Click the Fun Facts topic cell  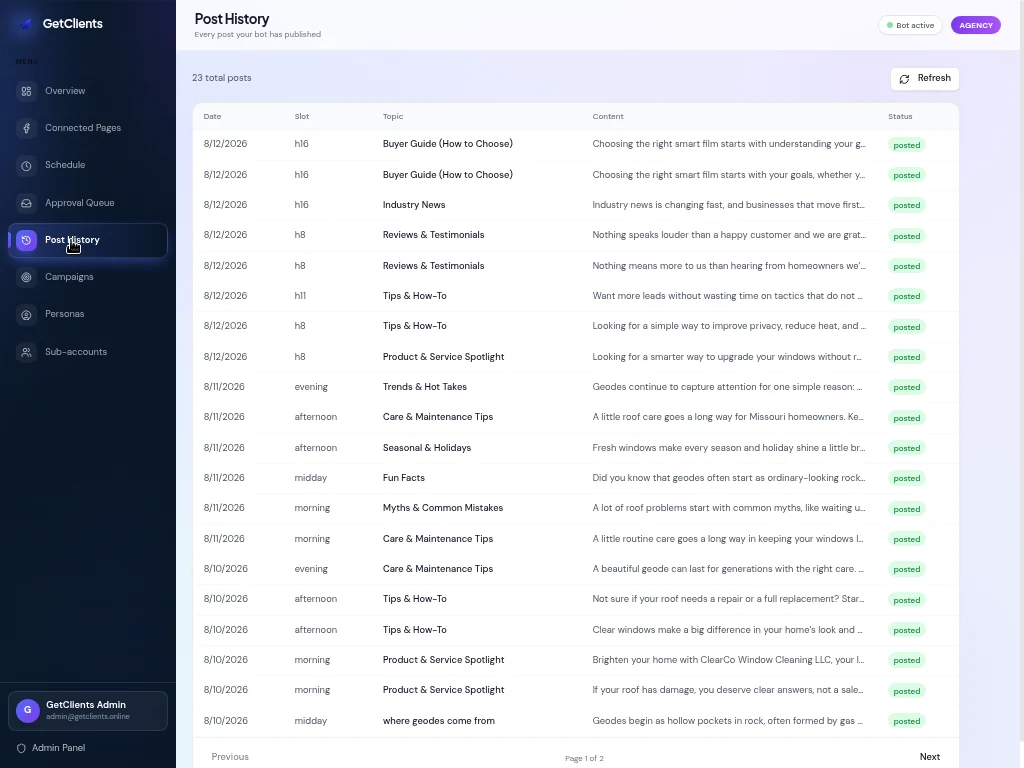[x=404, y=478]
